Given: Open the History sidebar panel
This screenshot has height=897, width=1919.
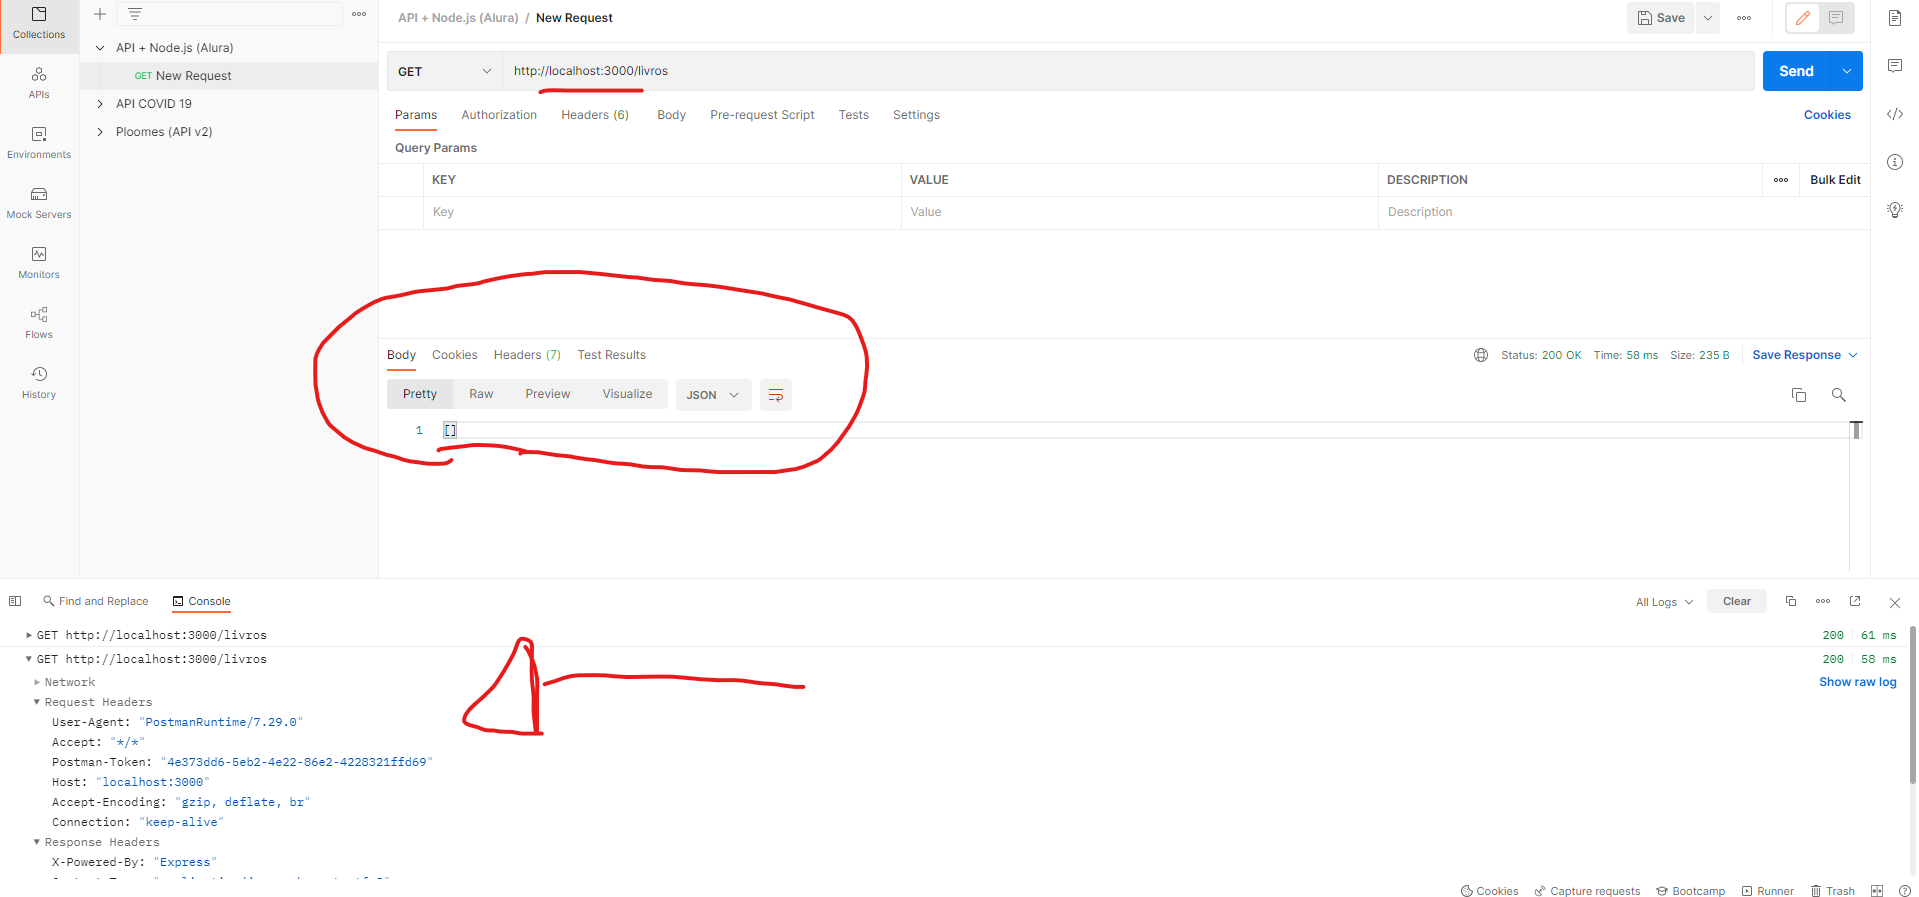Looking at the screenshot, I should pyautogui.click(x=39, y=383).
